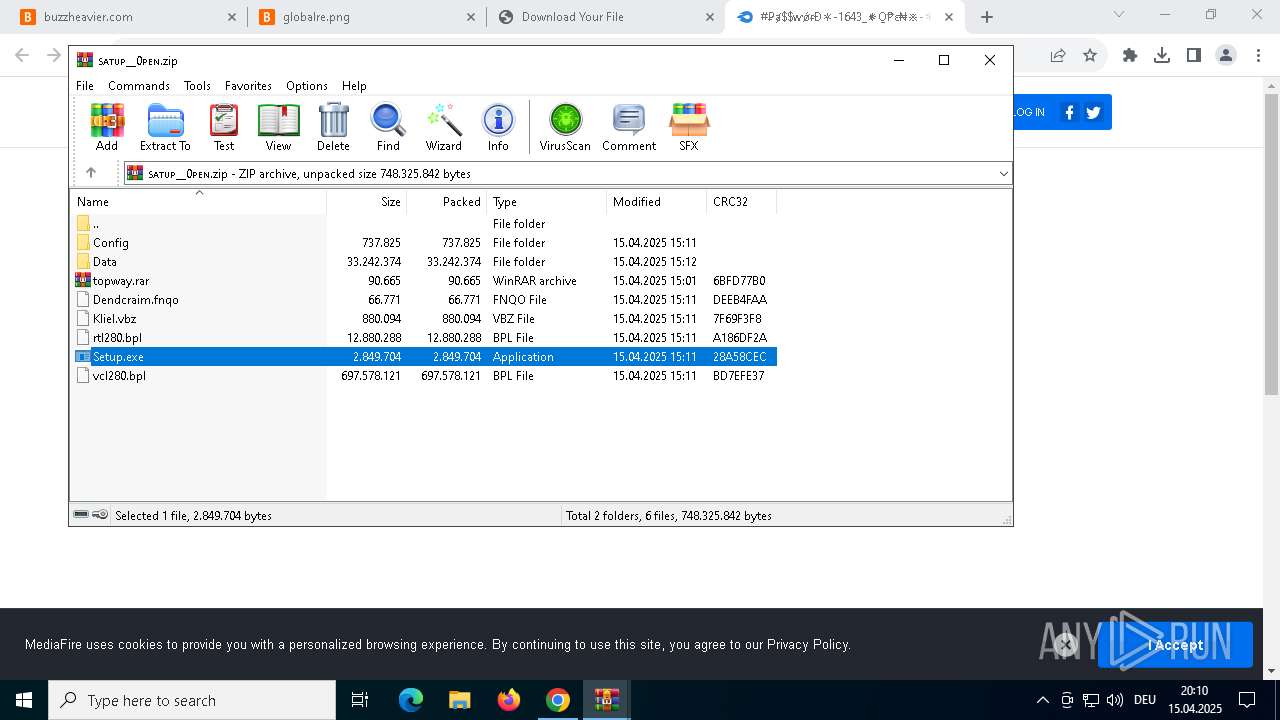Open the Commands menu

point(139,86)
